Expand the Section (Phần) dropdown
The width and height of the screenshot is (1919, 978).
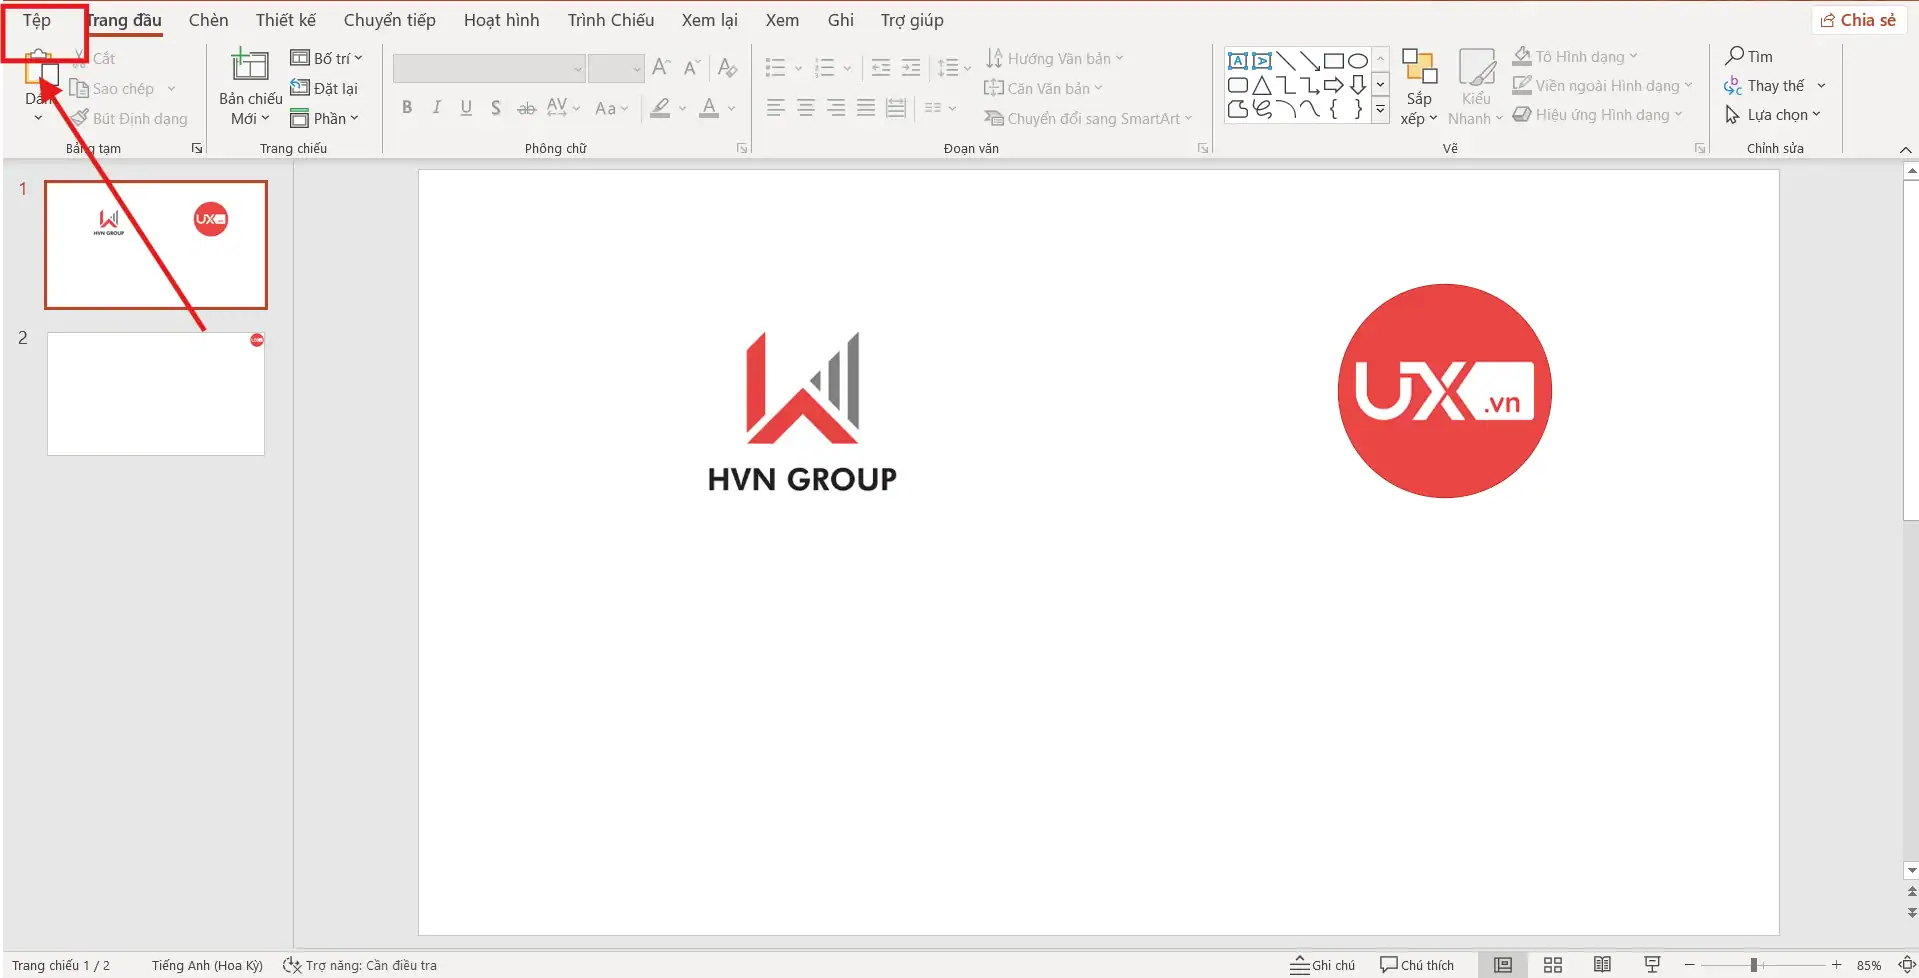(x=325, y=118)
